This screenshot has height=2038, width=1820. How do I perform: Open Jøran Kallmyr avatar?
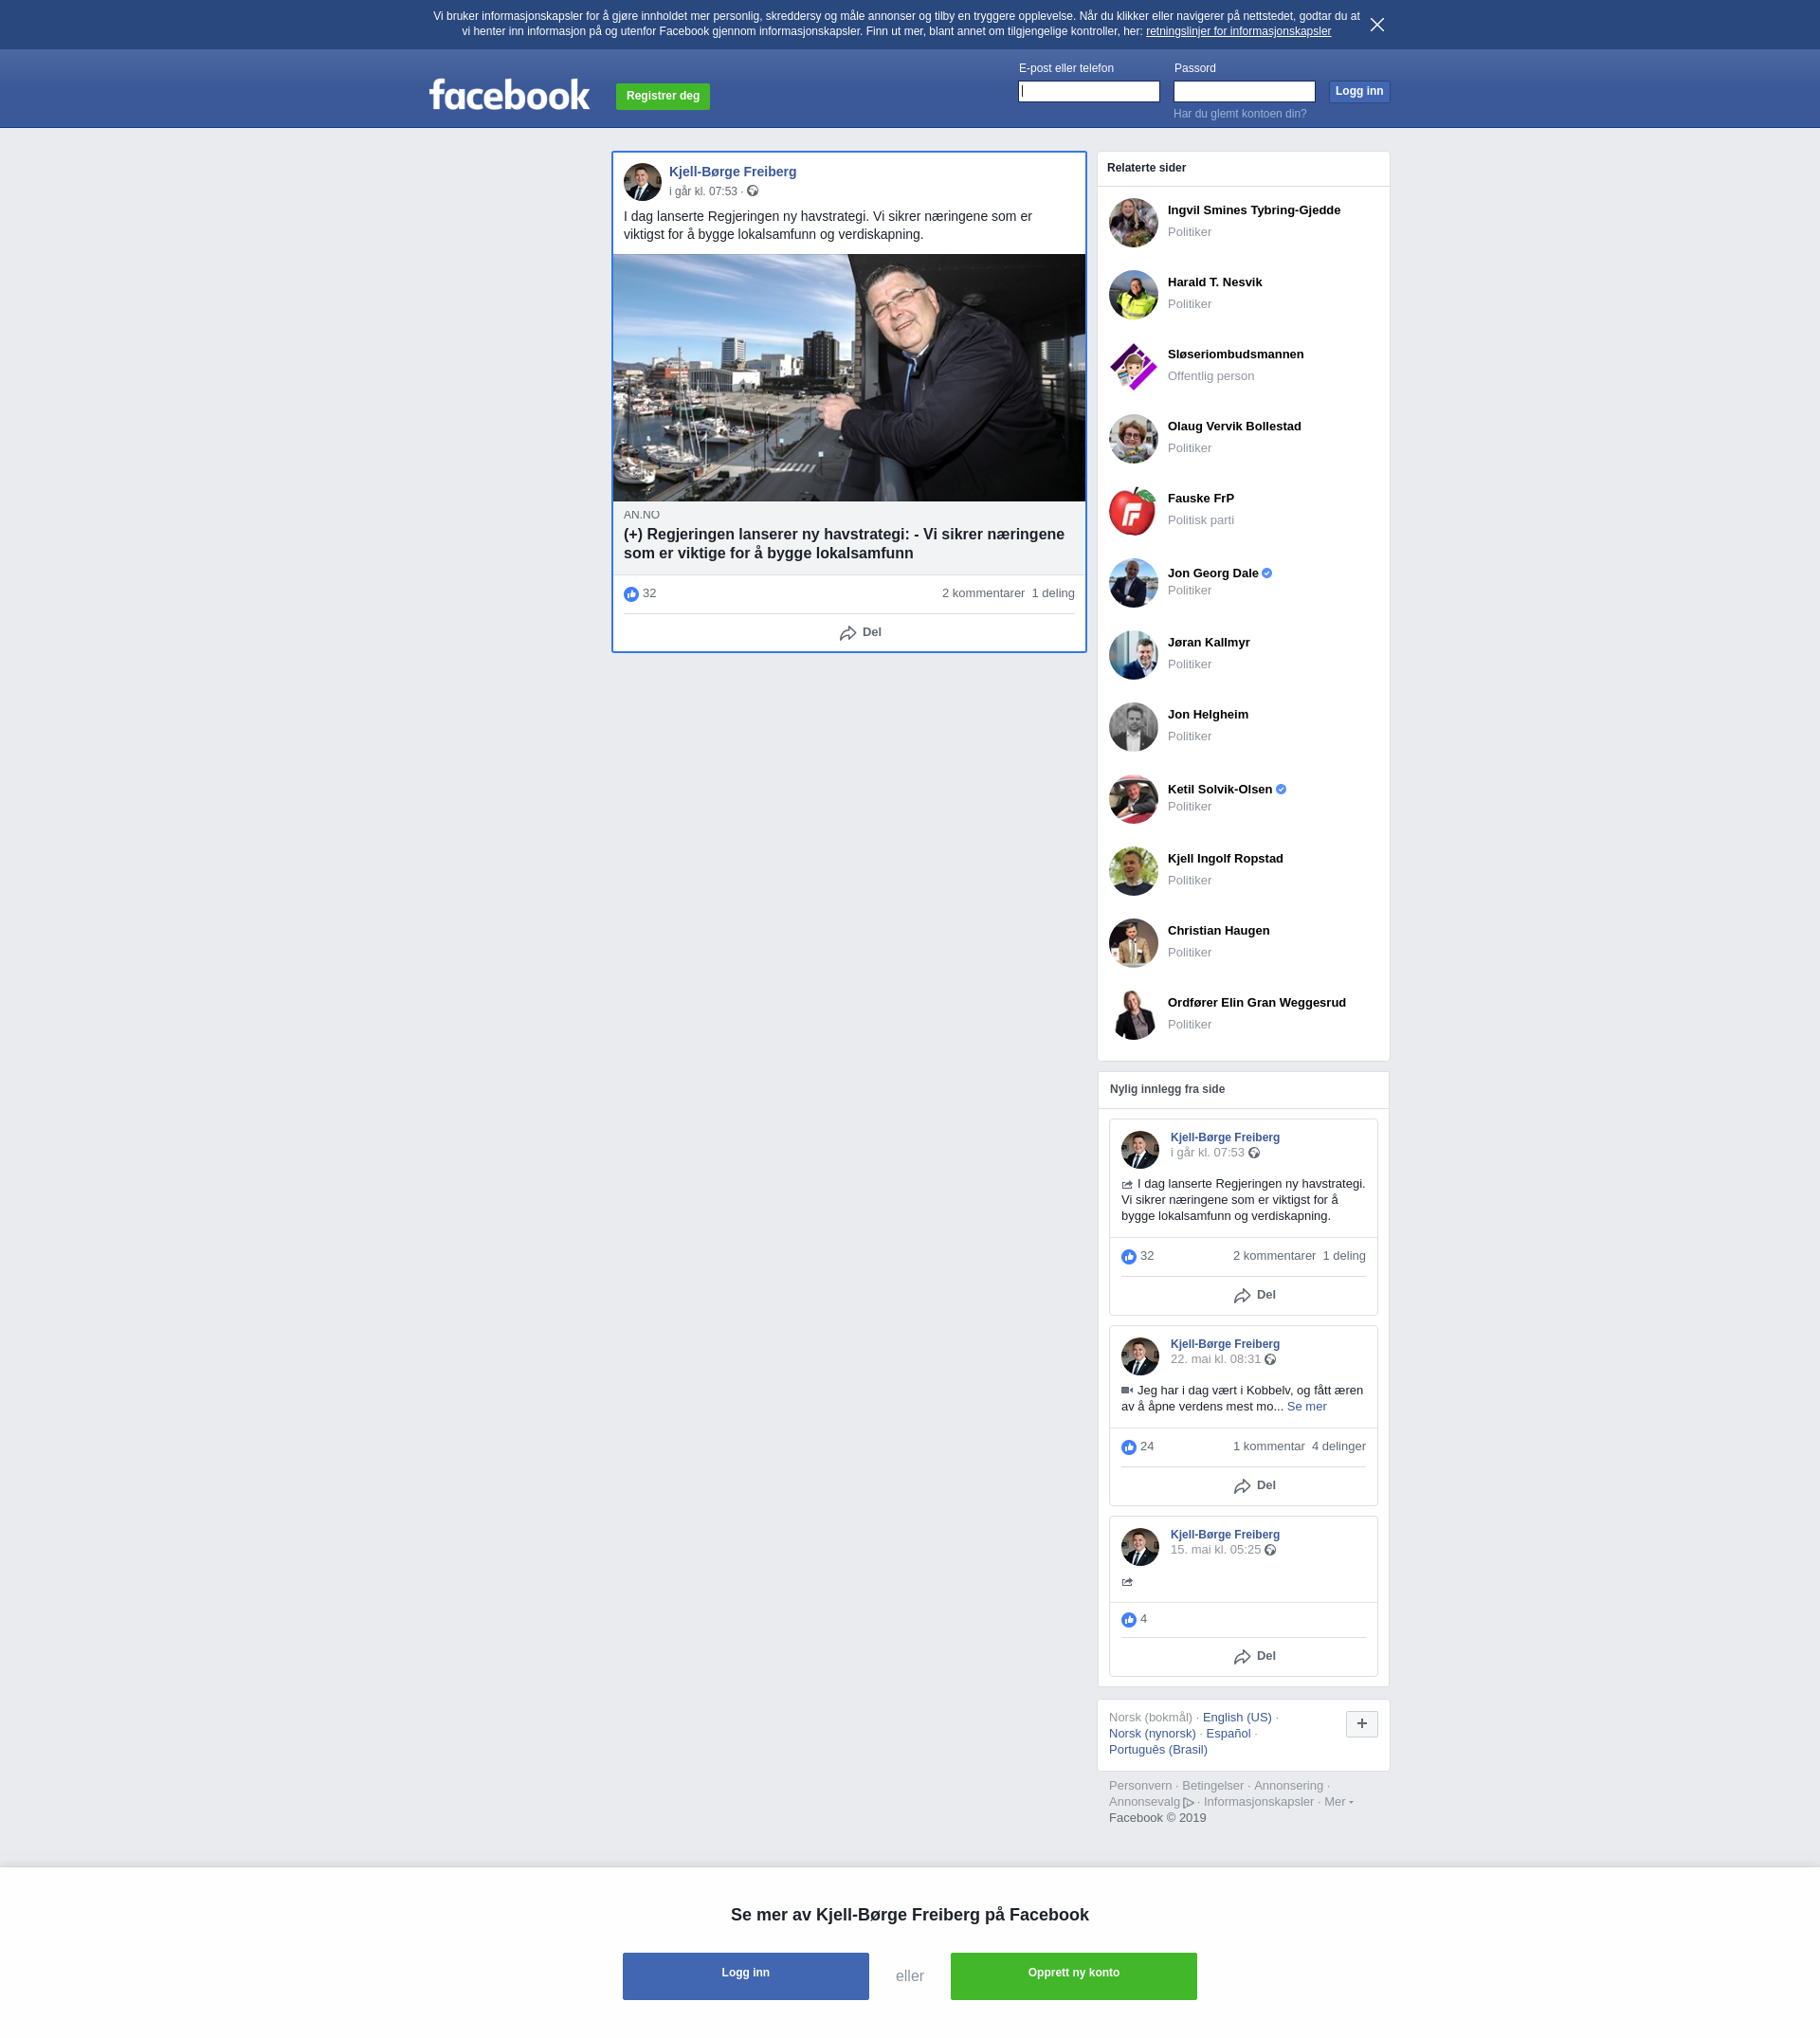[1133, 655]
